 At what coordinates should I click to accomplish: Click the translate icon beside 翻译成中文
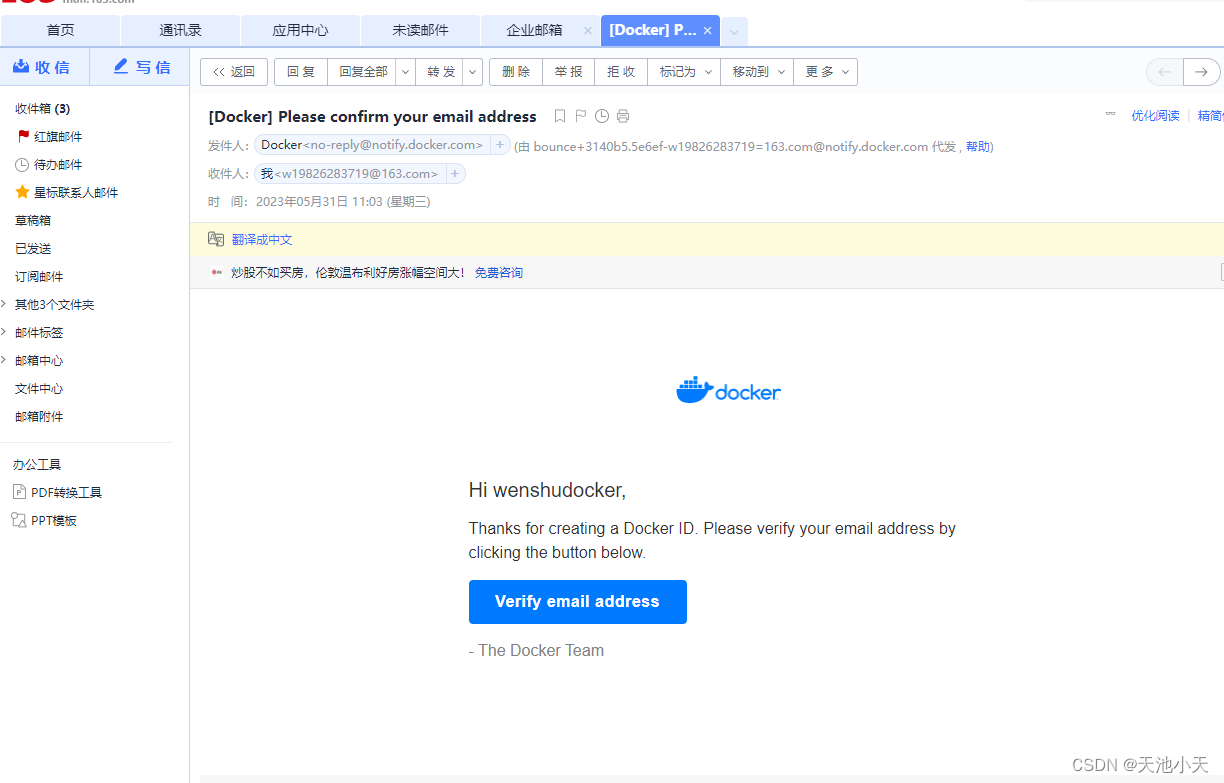216,239
